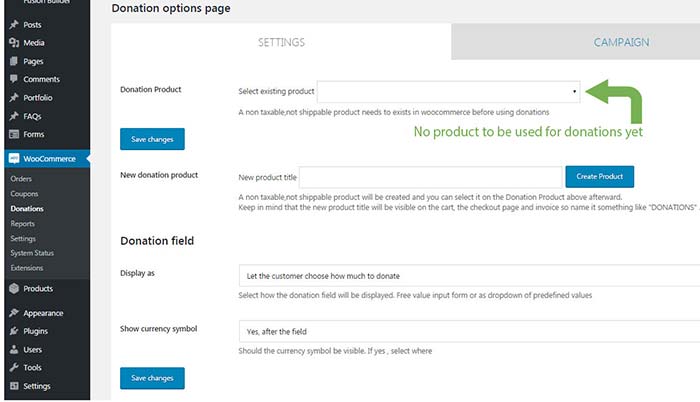Select the Settings tab
This screenshot has height=402, width=700.
[x=281, y=42]
